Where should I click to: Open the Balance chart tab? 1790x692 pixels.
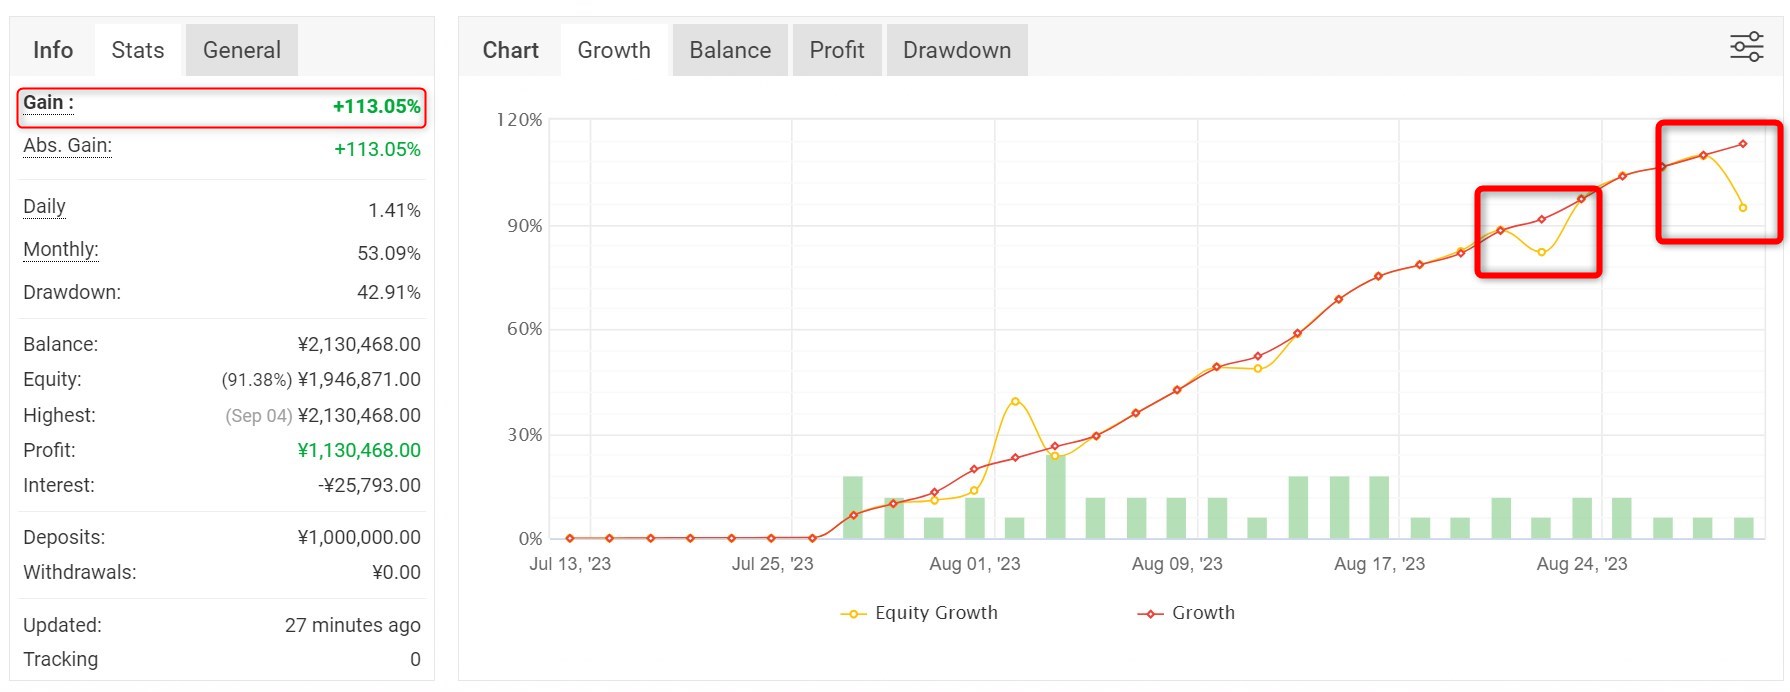[x=729, y=50]
